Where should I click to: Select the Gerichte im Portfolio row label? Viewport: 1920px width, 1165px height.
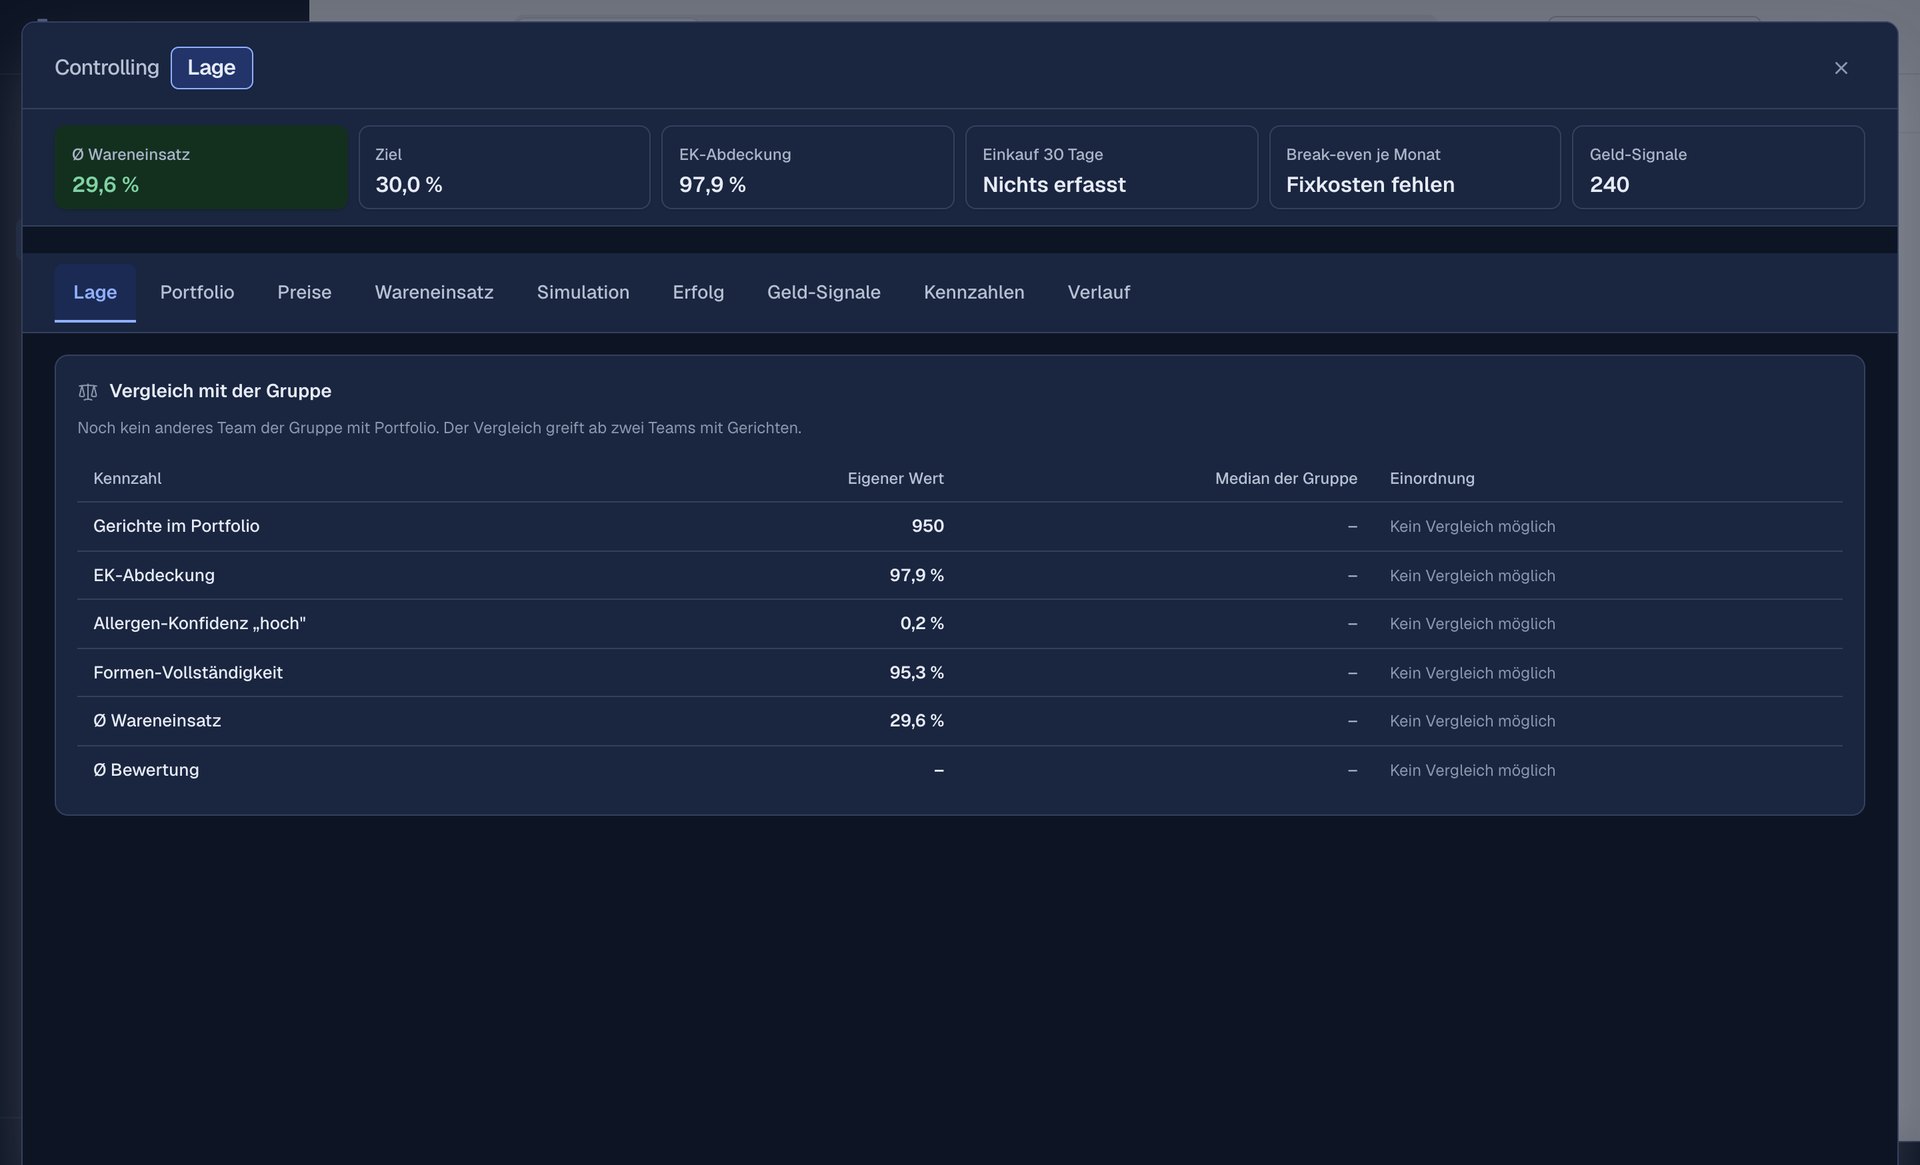tap(176, 526)
